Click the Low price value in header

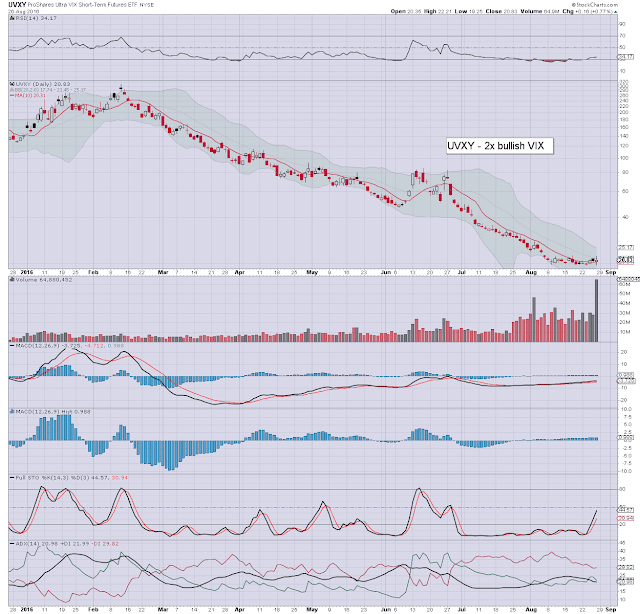click(476, 11)
